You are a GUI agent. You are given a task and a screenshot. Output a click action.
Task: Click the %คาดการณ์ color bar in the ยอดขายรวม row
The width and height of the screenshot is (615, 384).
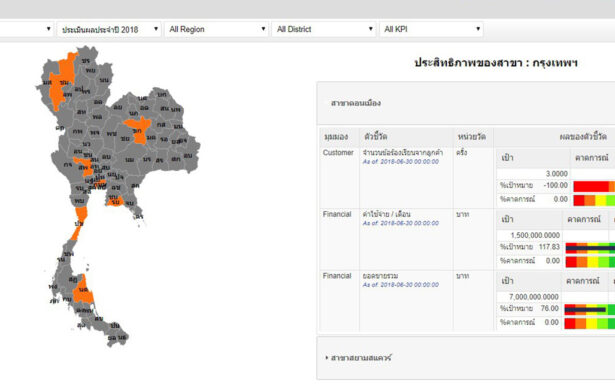pyautogui.click(x=590, y=324)
